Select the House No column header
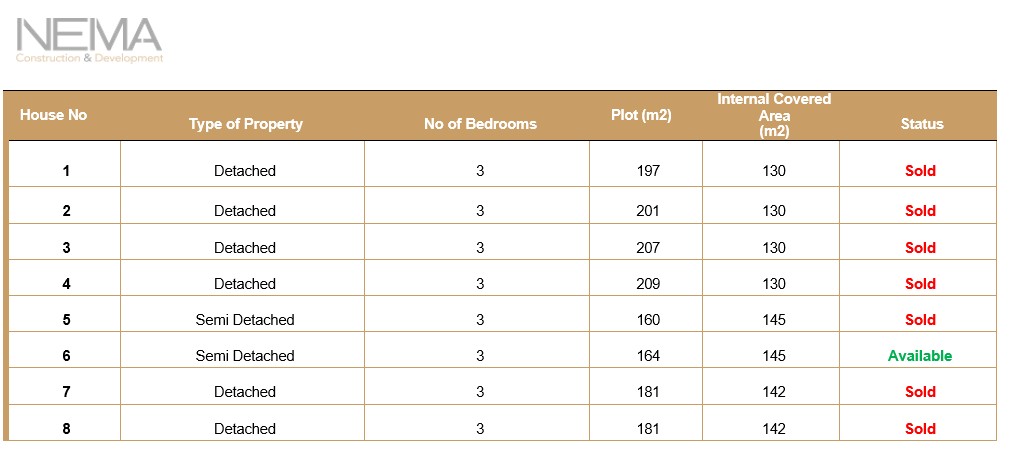 (53, 115)
